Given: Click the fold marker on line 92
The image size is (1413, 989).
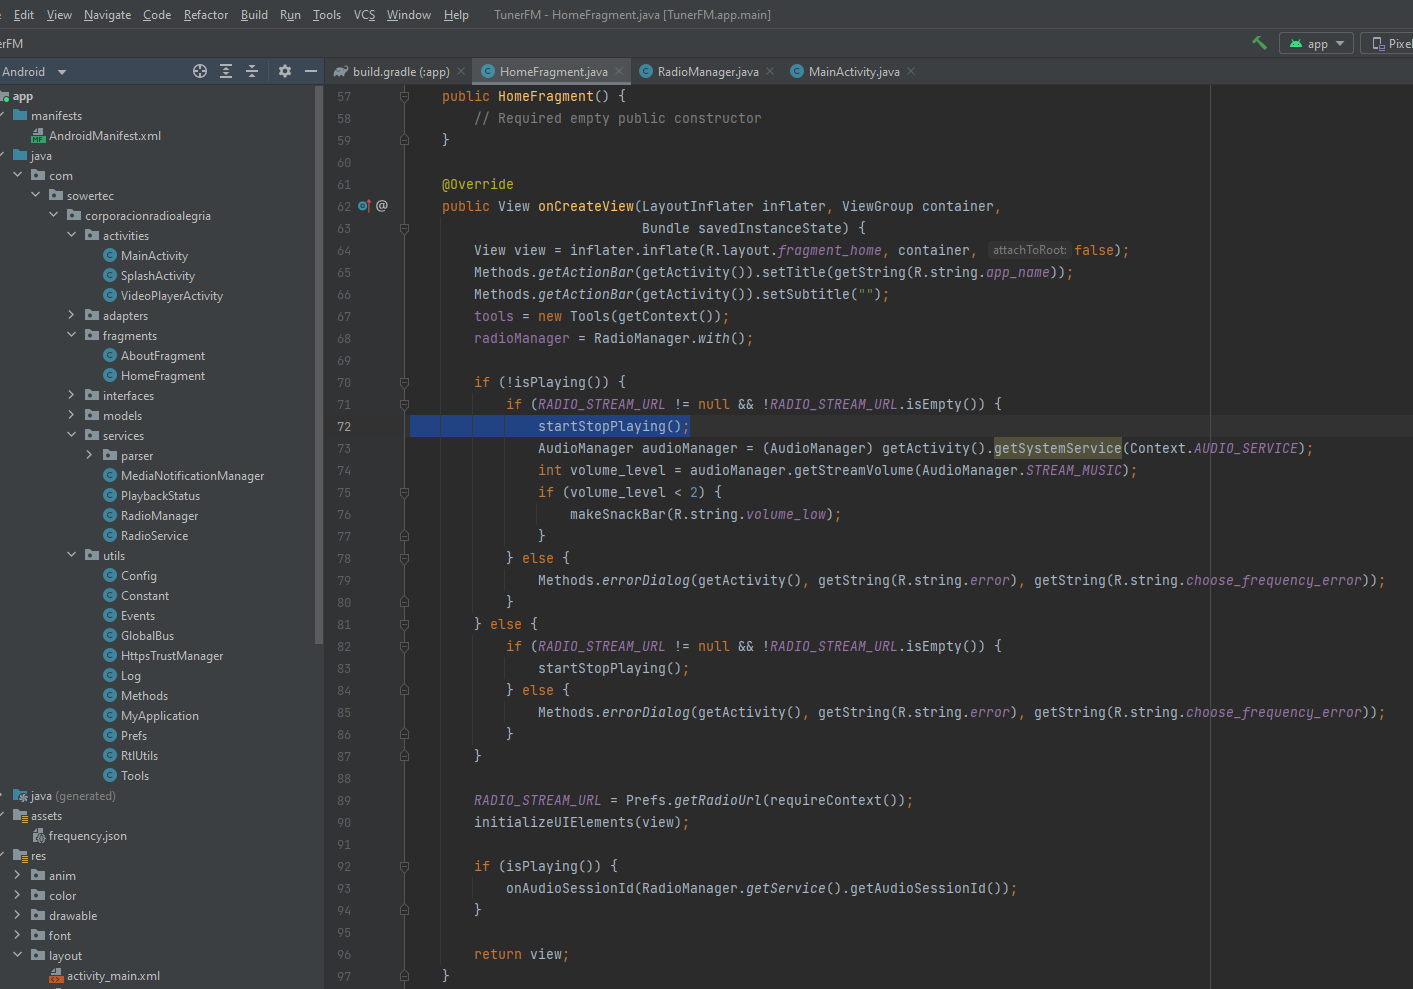Looking at the screenshot, I should 404,866.
